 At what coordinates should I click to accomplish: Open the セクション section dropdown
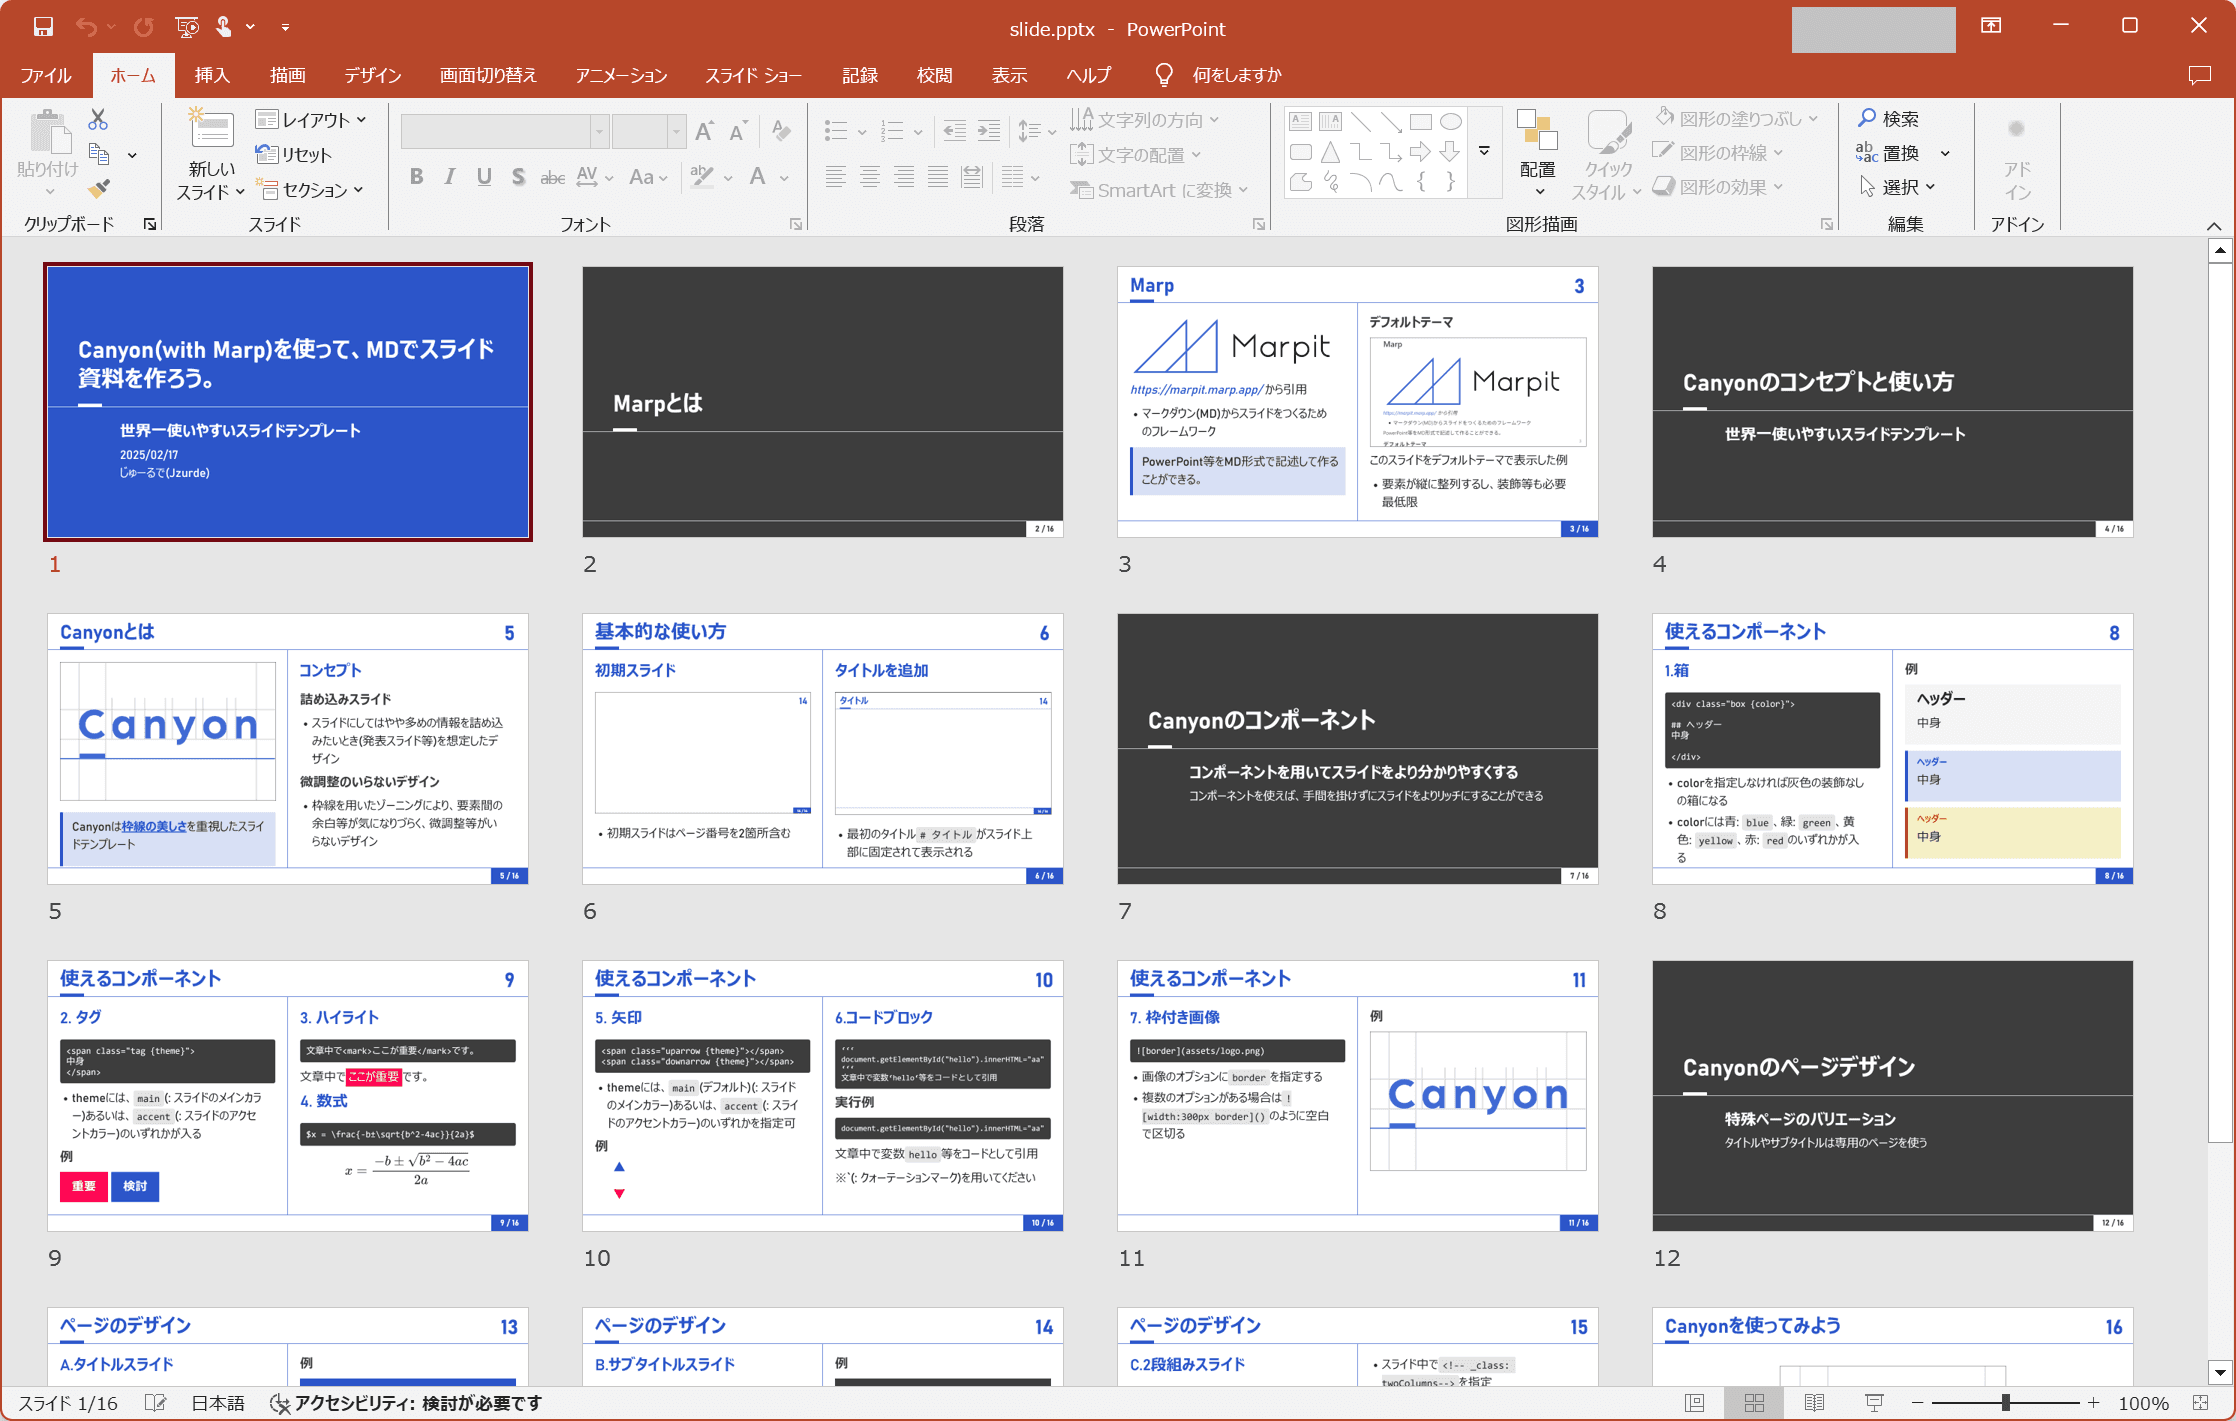(x=312, y=190)
